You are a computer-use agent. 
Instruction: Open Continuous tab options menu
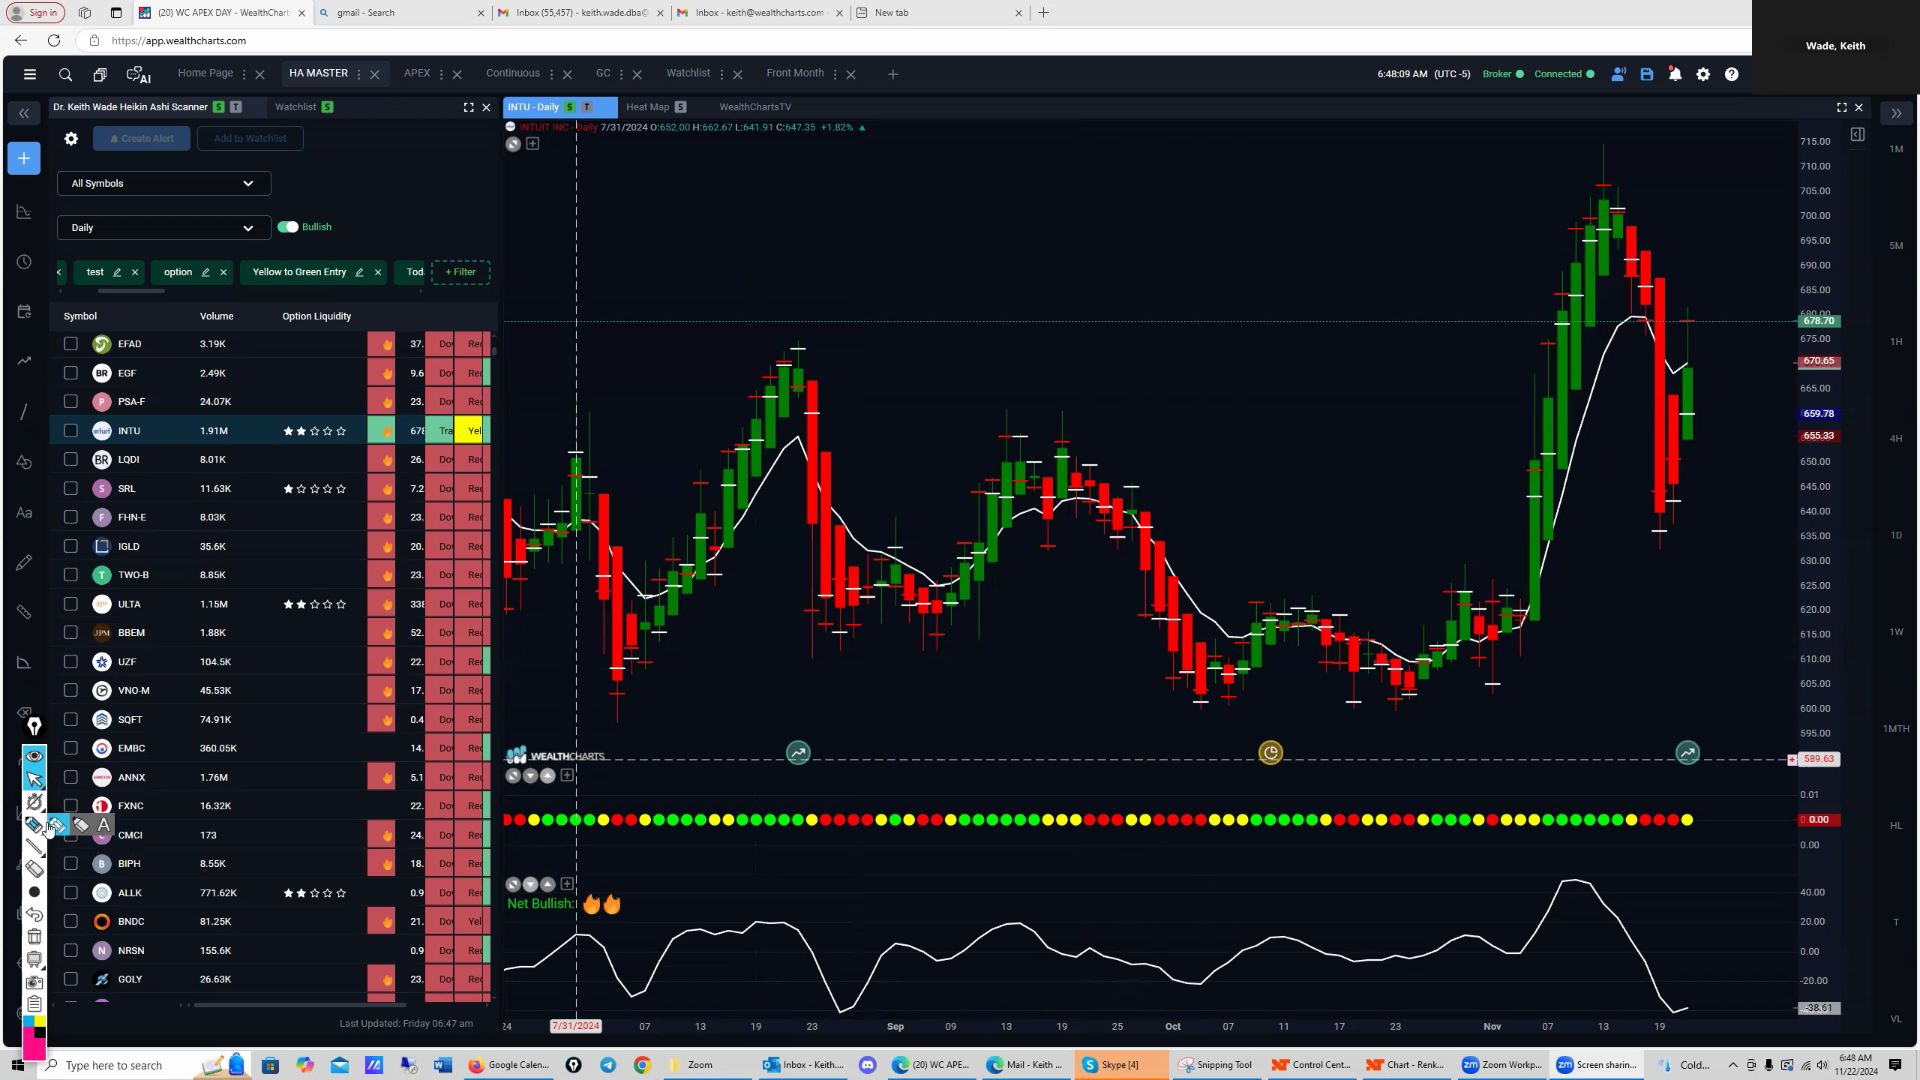coord(551,74)
